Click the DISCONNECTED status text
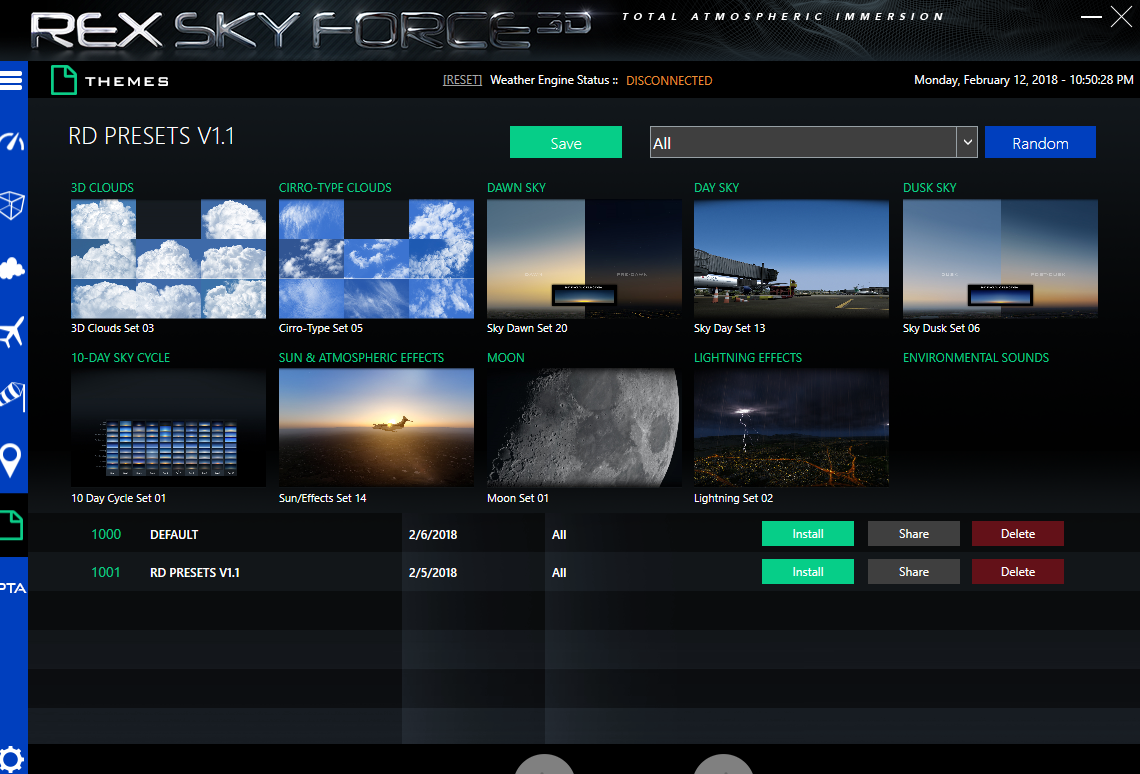The width and height of the screenshot is (1140, 774). coord(669,81)
